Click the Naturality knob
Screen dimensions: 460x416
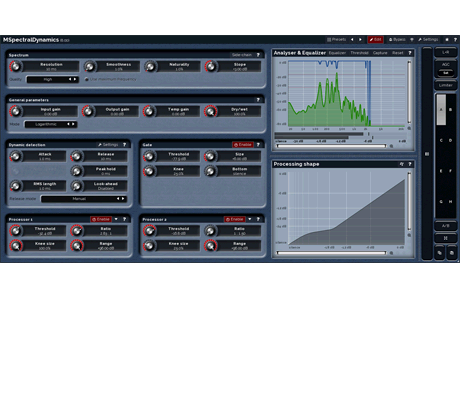(150, 66)
